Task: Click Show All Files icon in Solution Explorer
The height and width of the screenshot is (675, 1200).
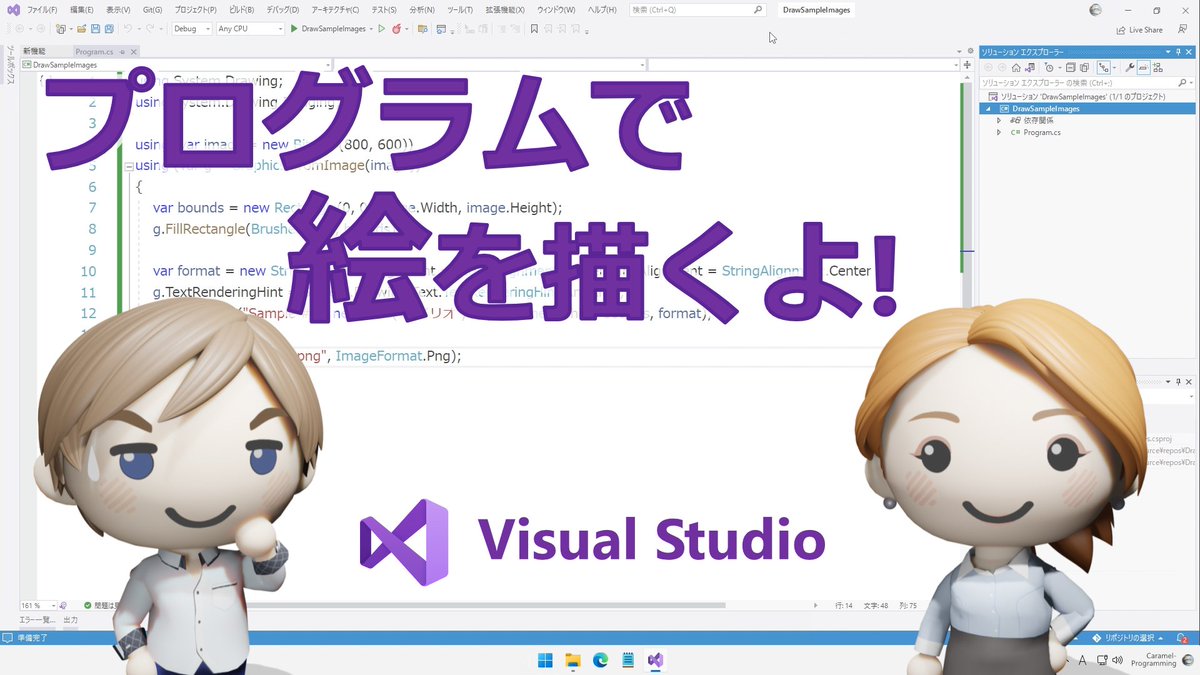Action: pos(1085,68)
